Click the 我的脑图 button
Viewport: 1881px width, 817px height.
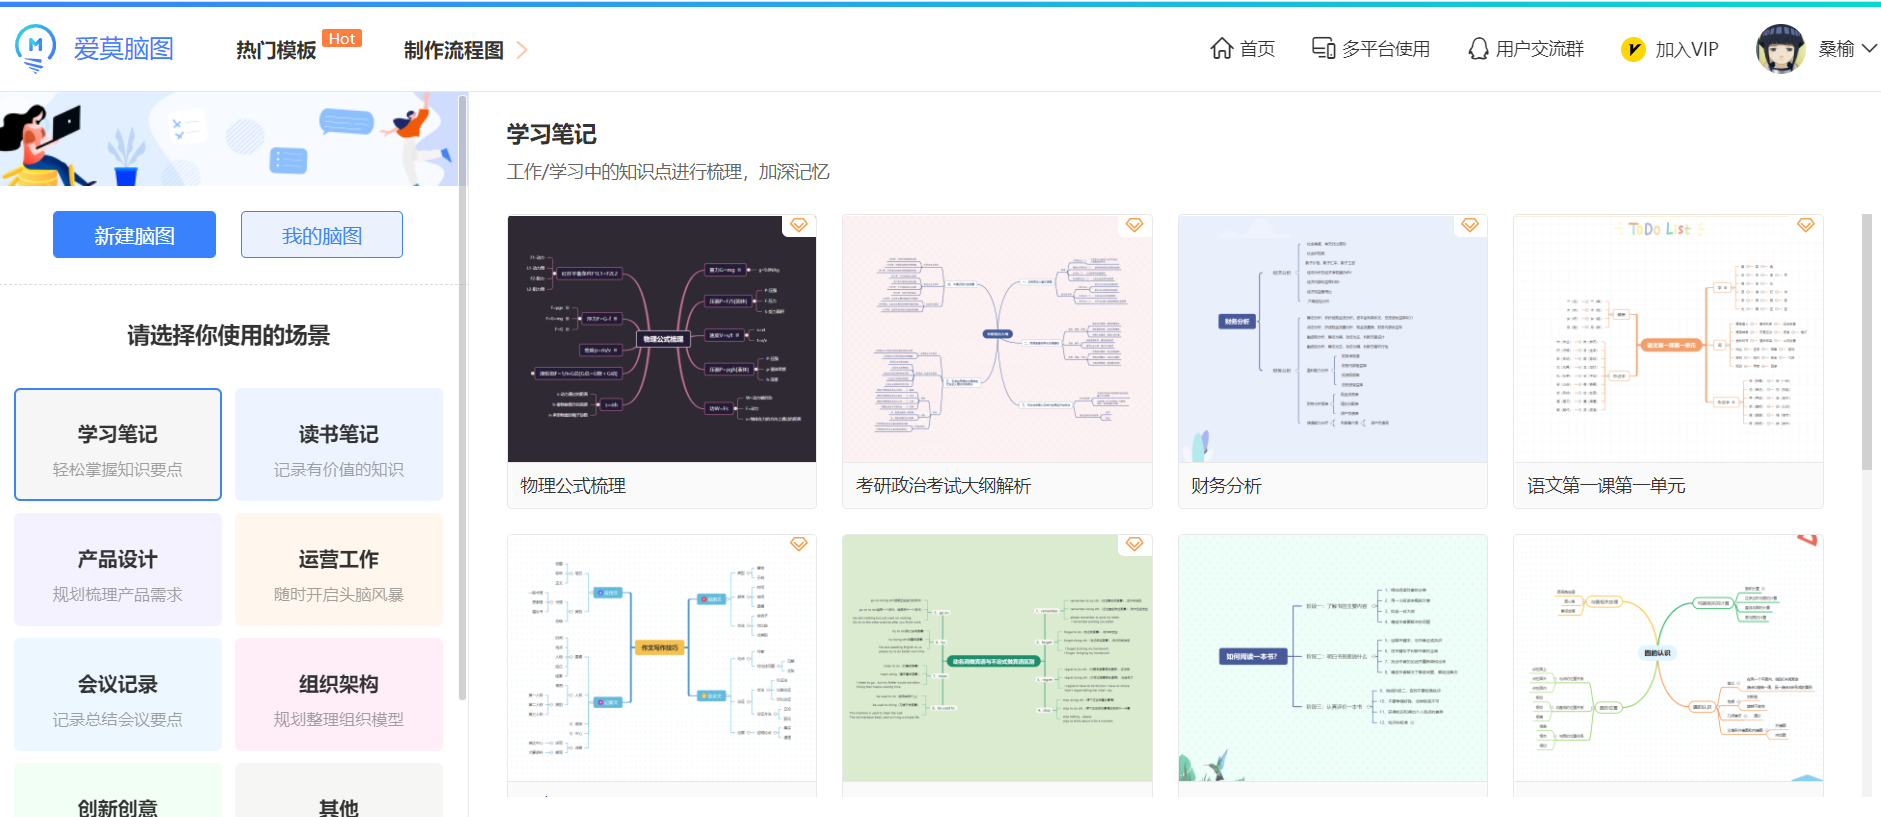coord(322,234)
